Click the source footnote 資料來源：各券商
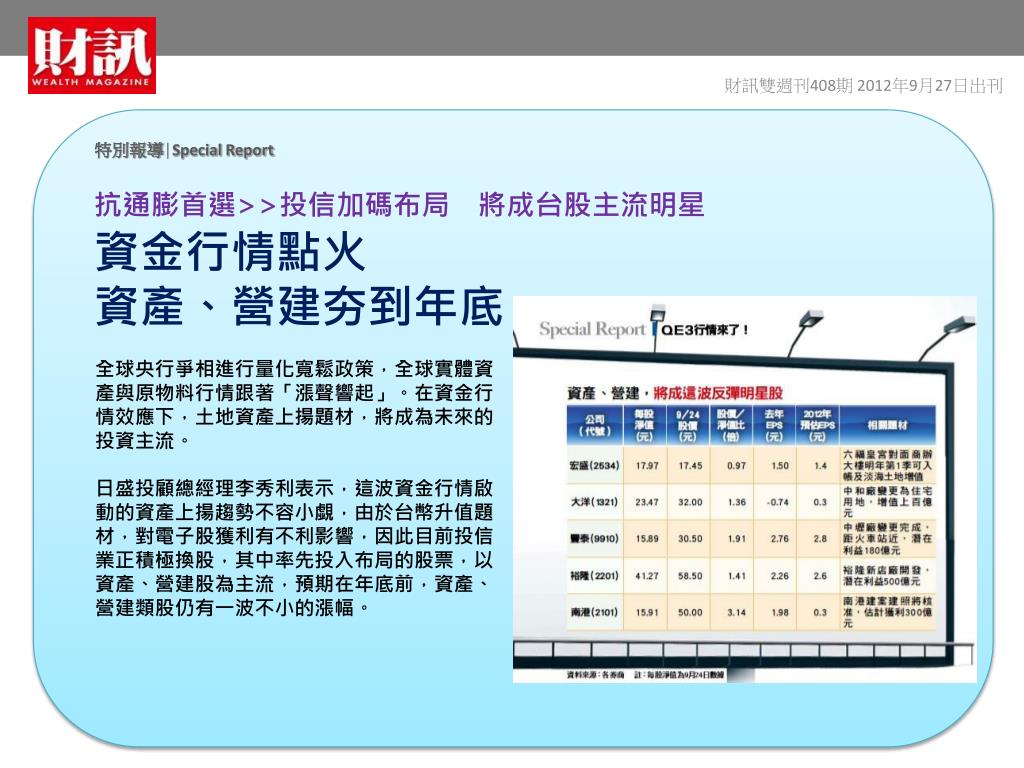The height and width of the screenshot is (768, 1024). 595,675
